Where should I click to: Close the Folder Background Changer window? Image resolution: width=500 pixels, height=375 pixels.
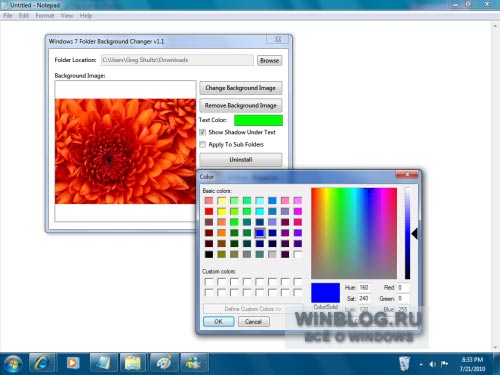(x=278, y=39)
